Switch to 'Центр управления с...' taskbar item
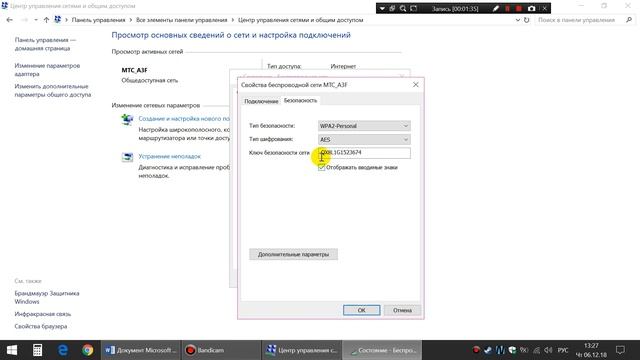Screen dimensions: 640x360 [x=301, y=350]
